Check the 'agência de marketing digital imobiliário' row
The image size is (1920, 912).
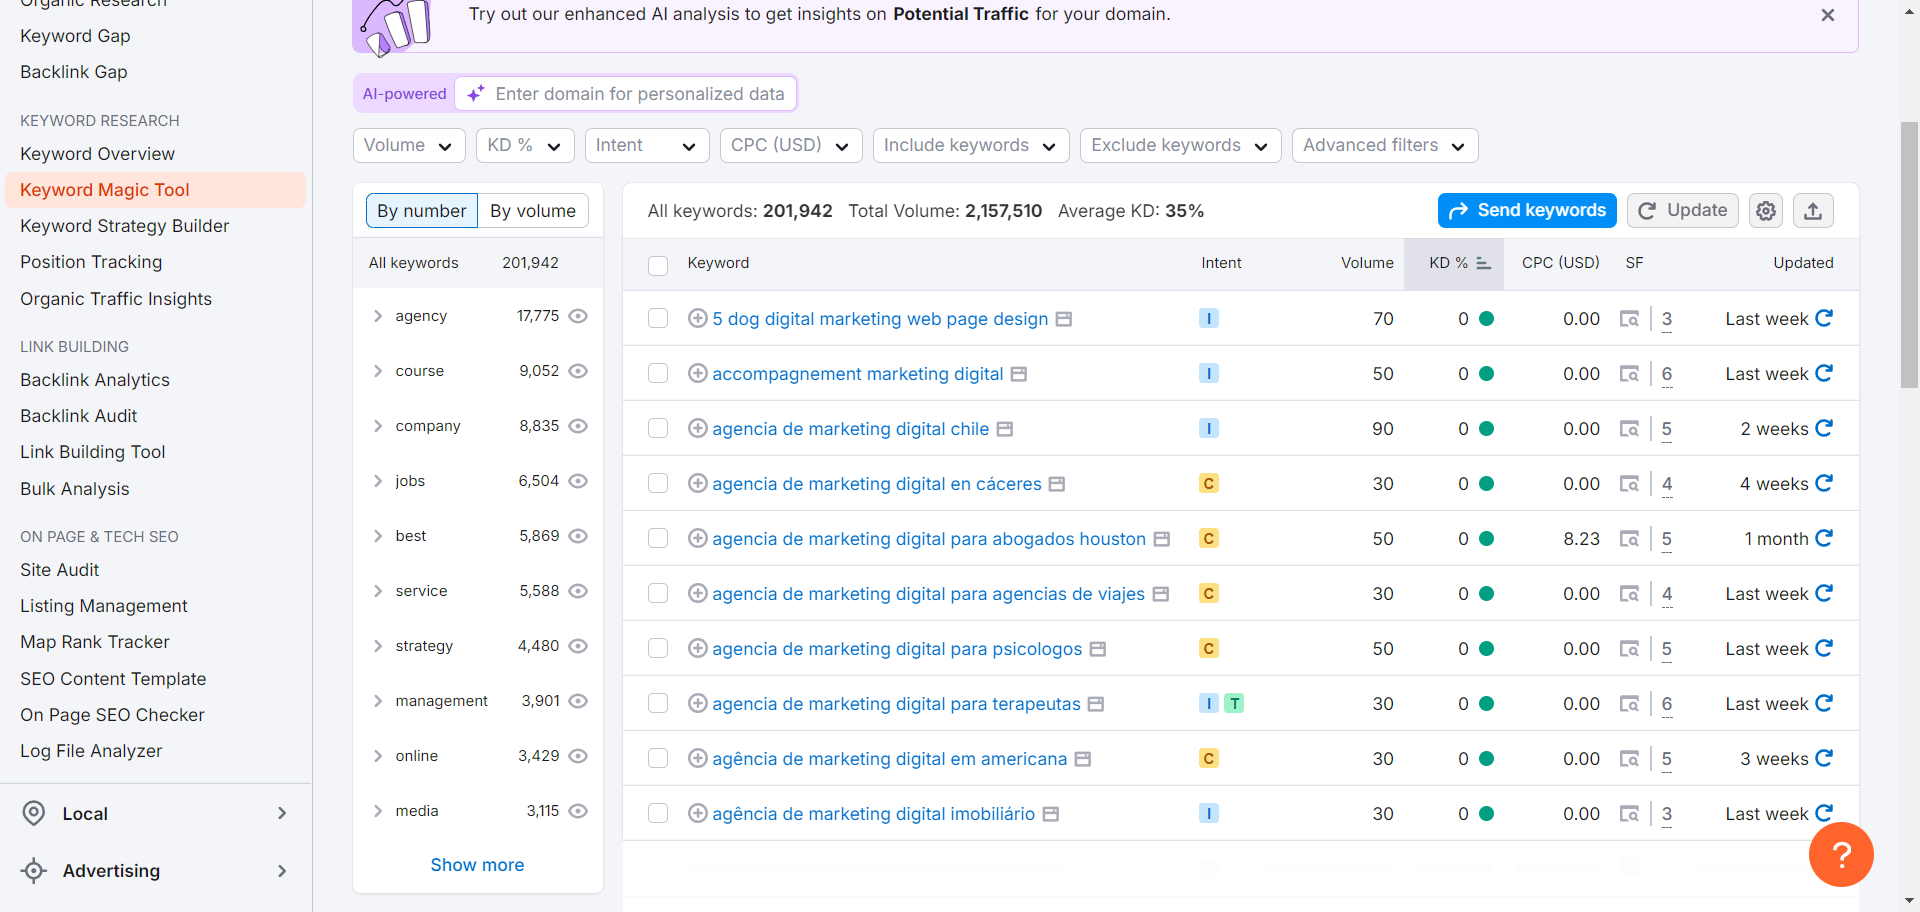click(658, 813)
